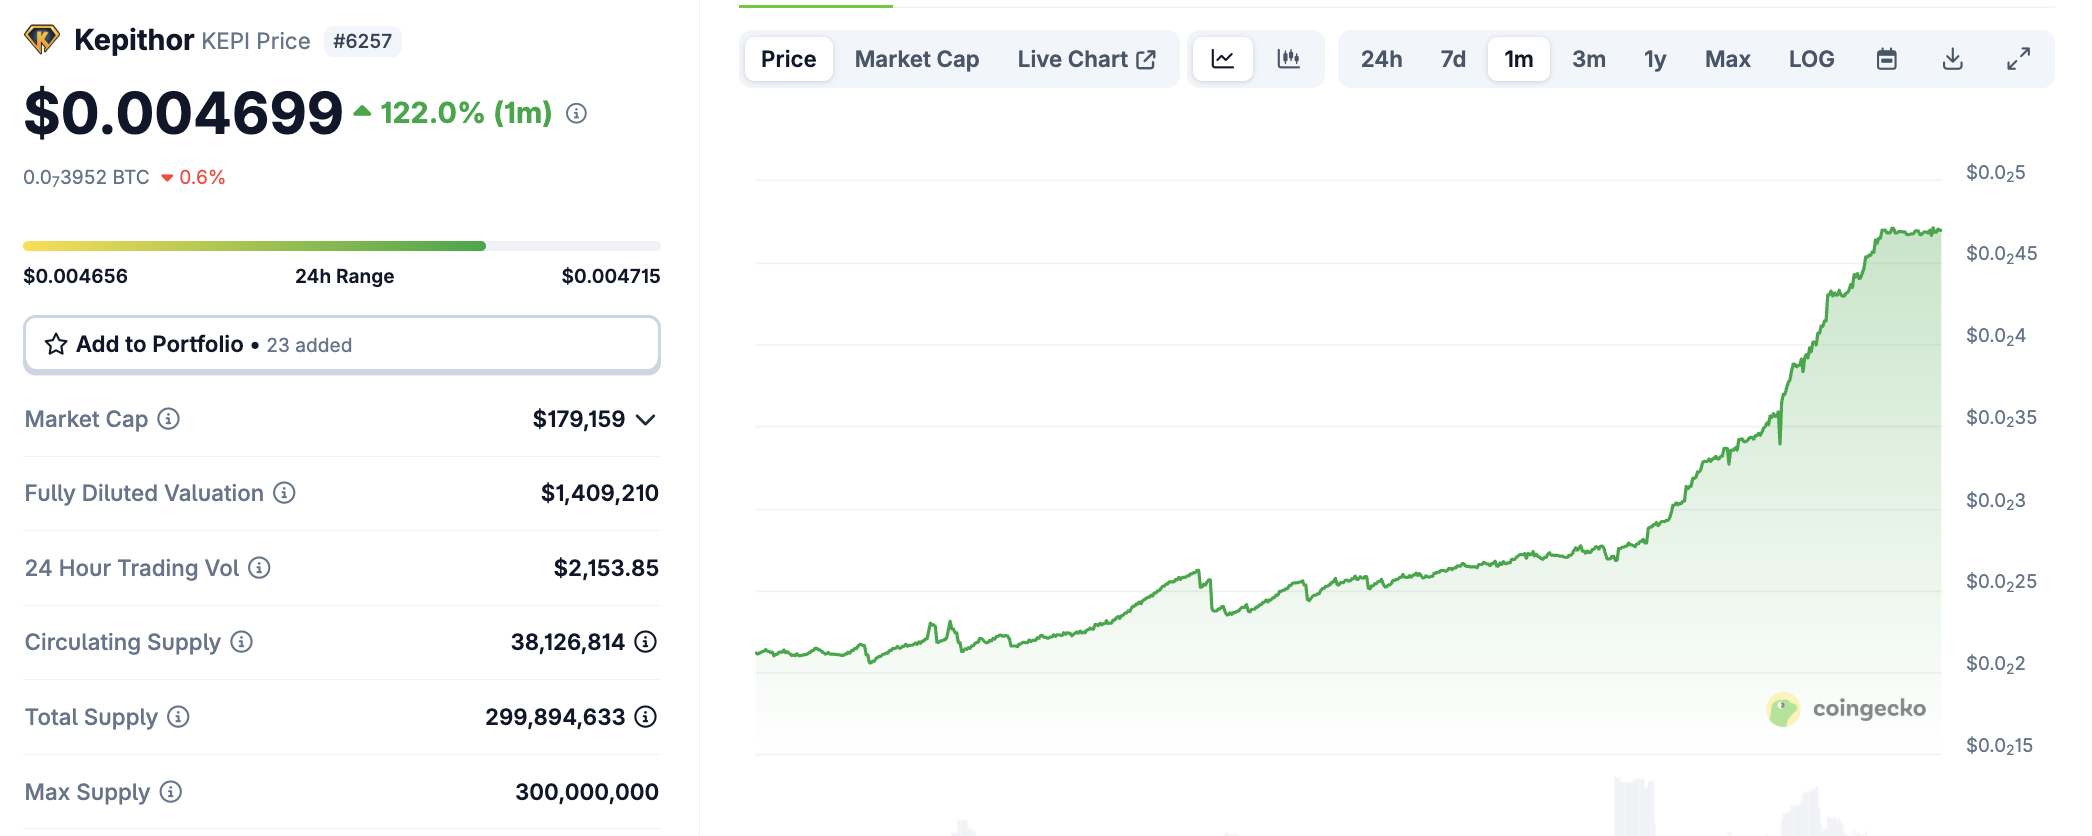Click the $0.004715 range high value

[x=611, y=276]
